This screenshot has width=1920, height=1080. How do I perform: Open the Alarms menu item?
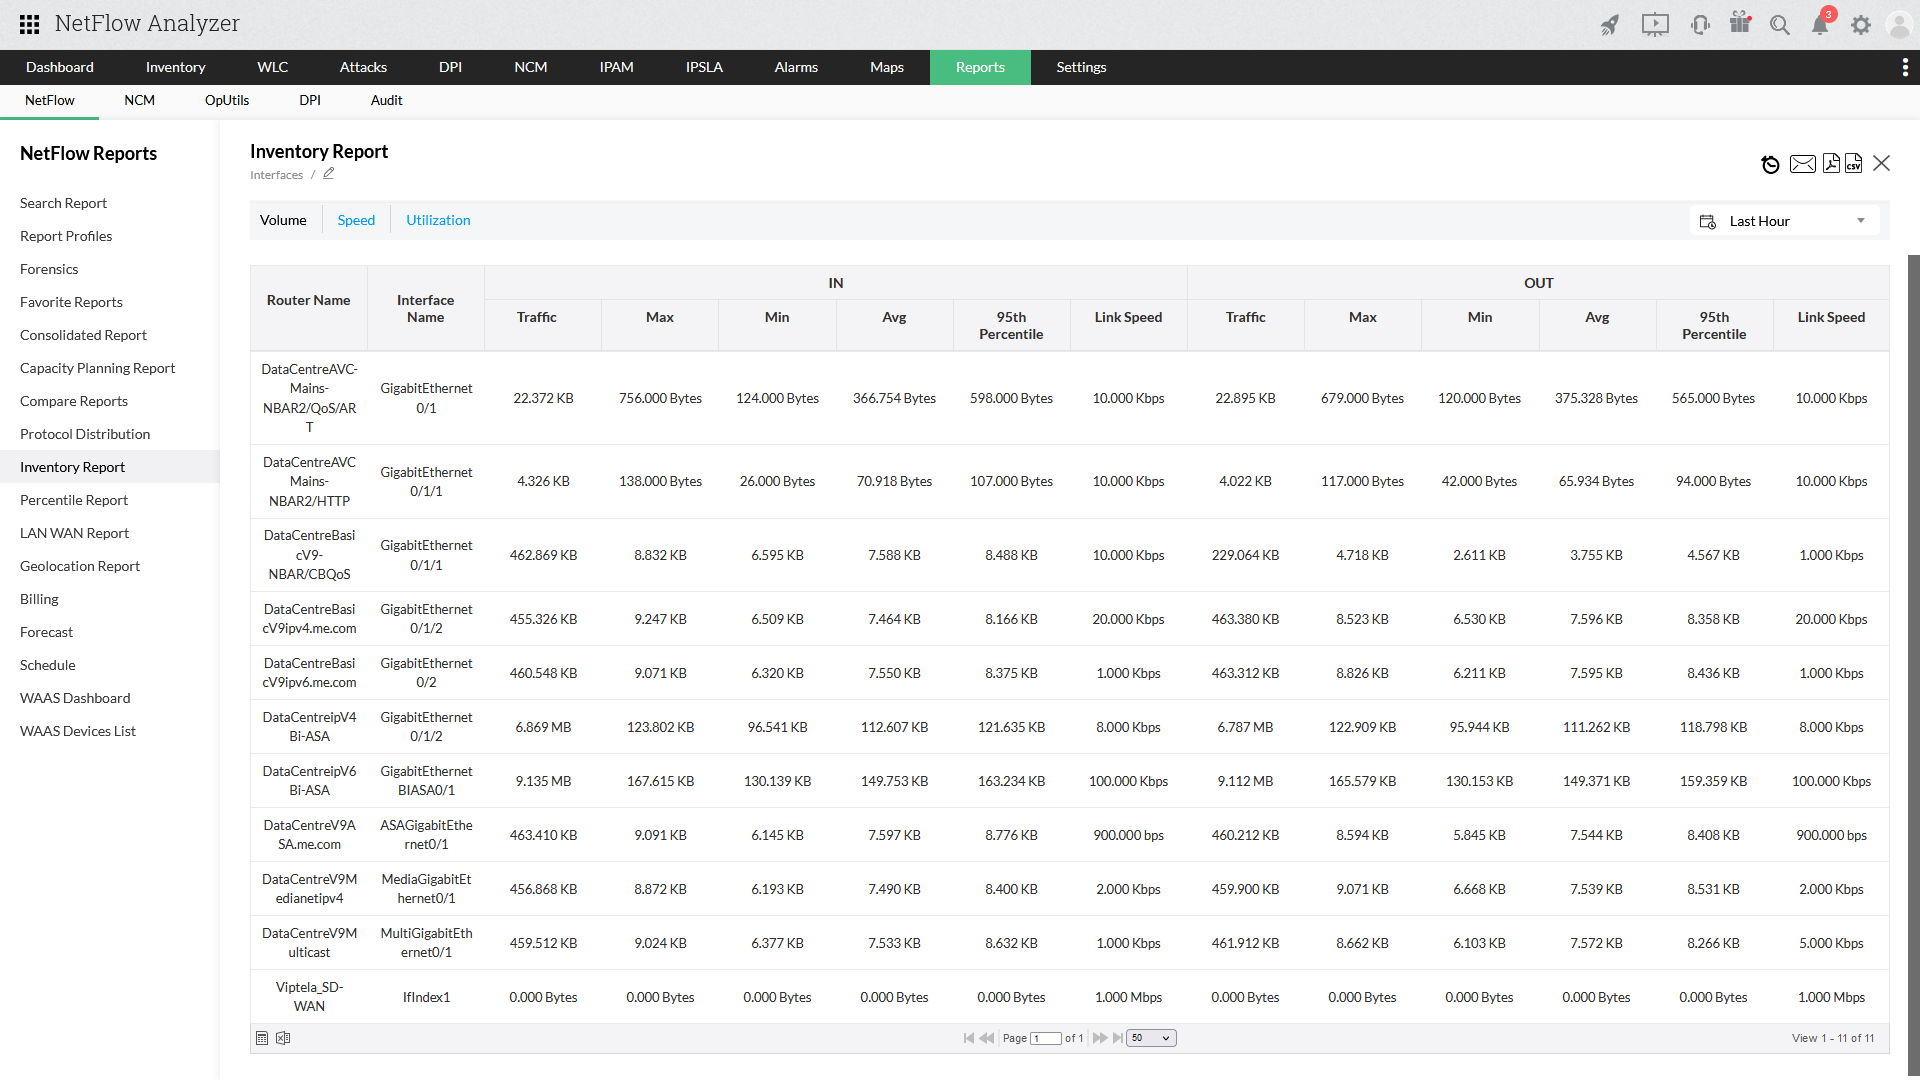coord(796,67)
